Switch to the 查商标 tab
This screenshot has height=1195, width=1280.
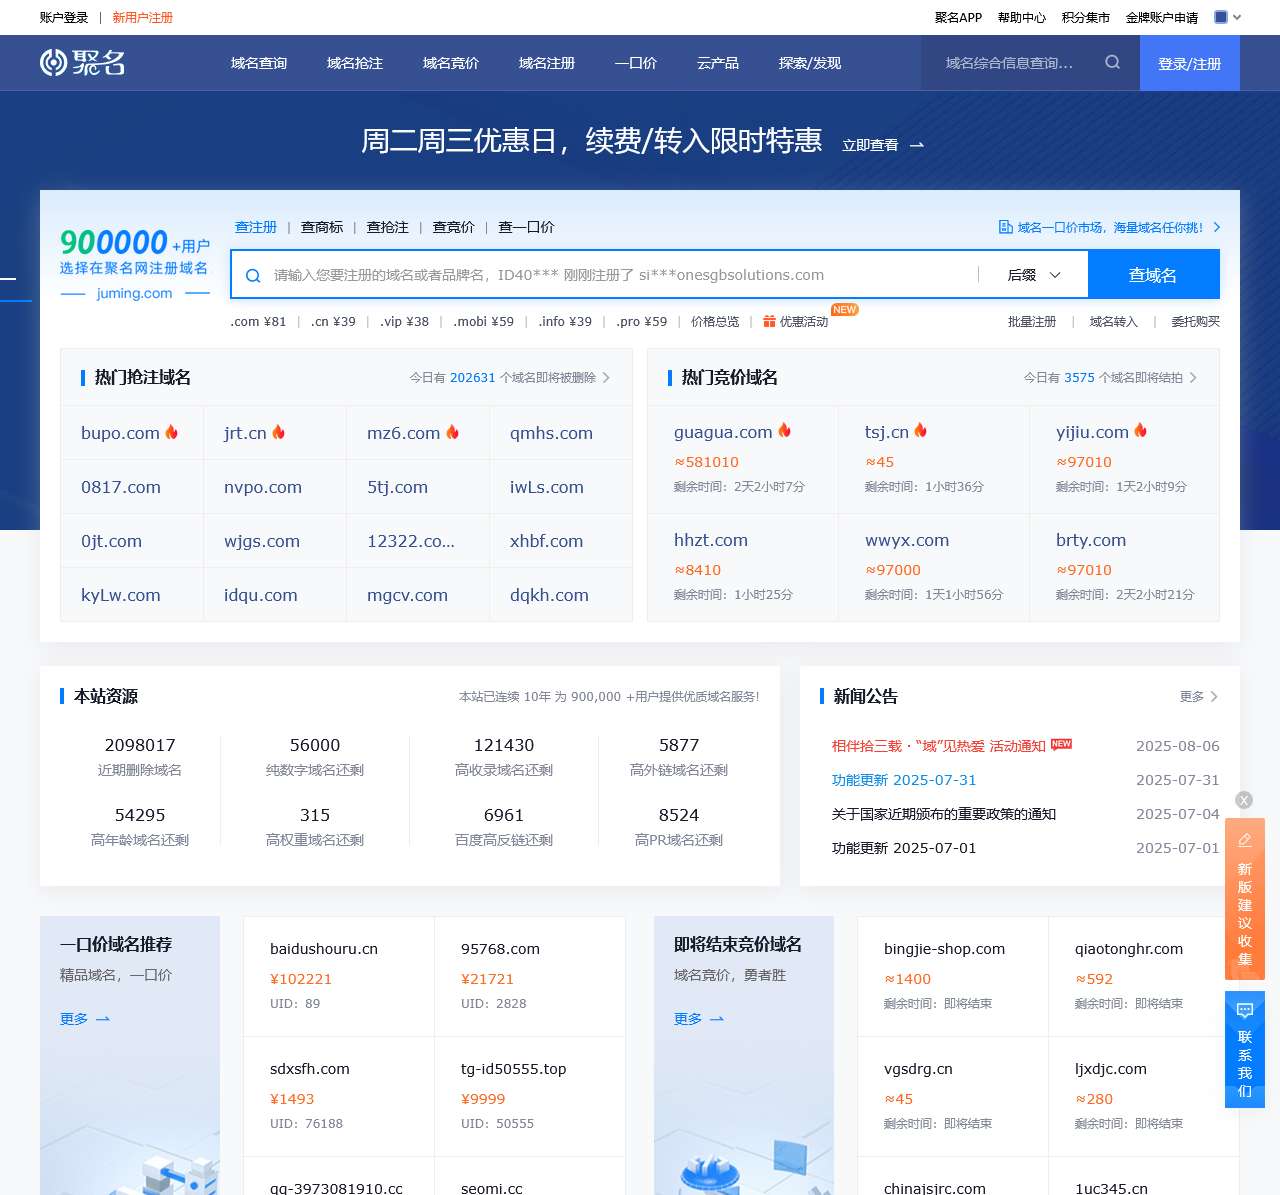pos(322,227)
